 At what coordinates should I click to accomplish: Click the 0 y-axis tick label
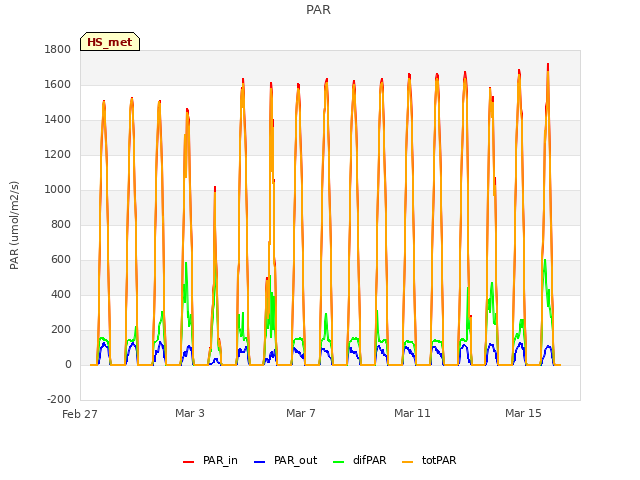[68, 364]
